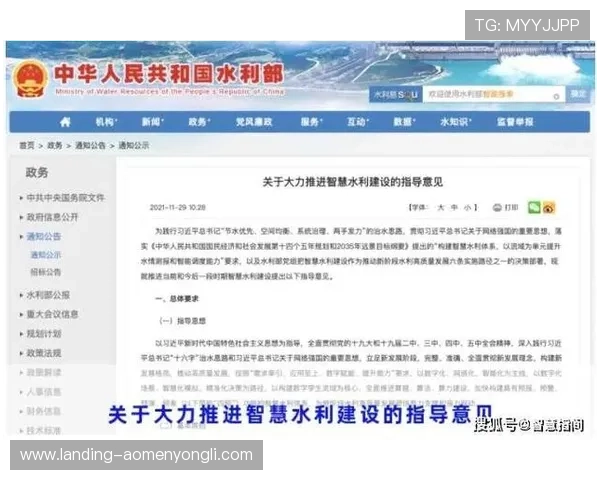Click 首页 in the breadcrumb
The image size is (600, 480).
[27, 145]
